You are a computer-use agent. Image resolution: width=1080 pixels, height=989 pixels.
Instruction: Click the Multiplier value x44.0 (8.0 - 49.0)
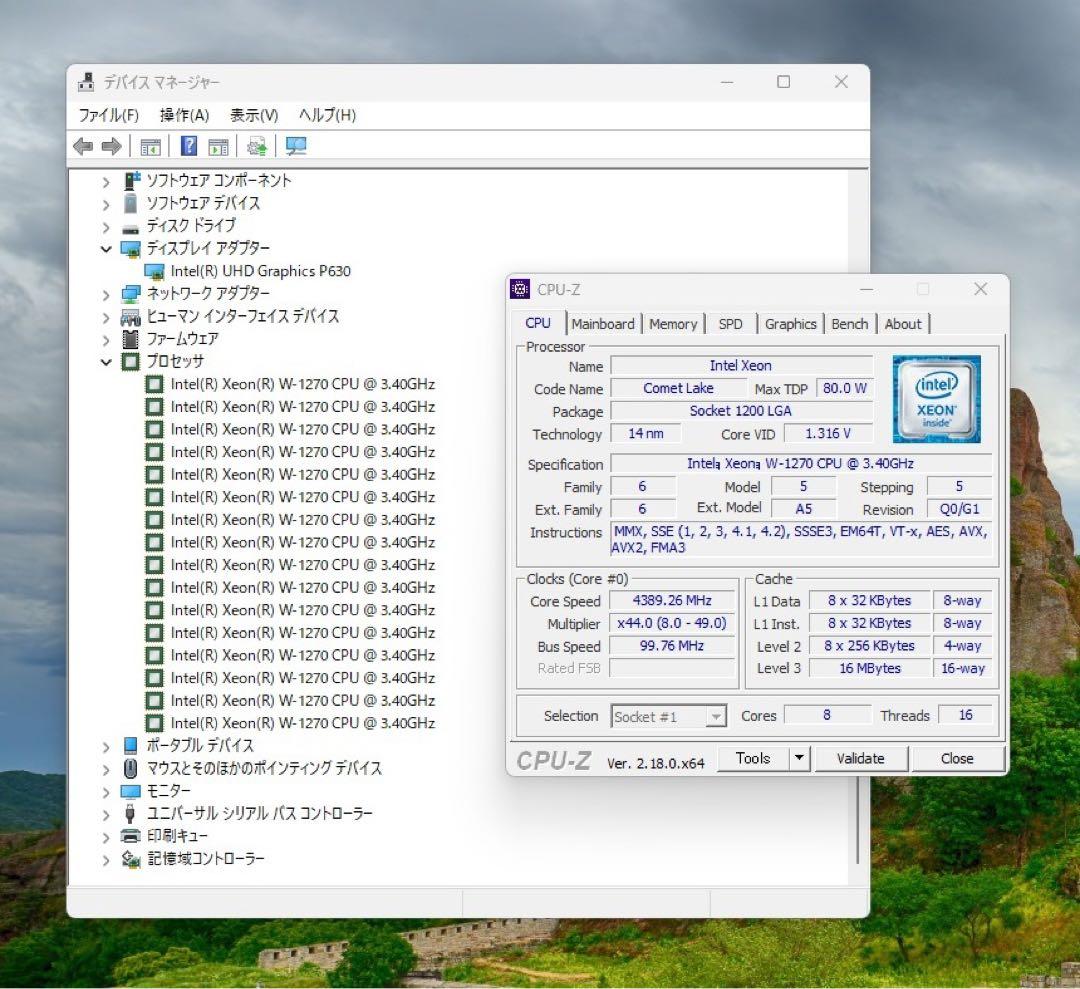click(x=672, y=623)
